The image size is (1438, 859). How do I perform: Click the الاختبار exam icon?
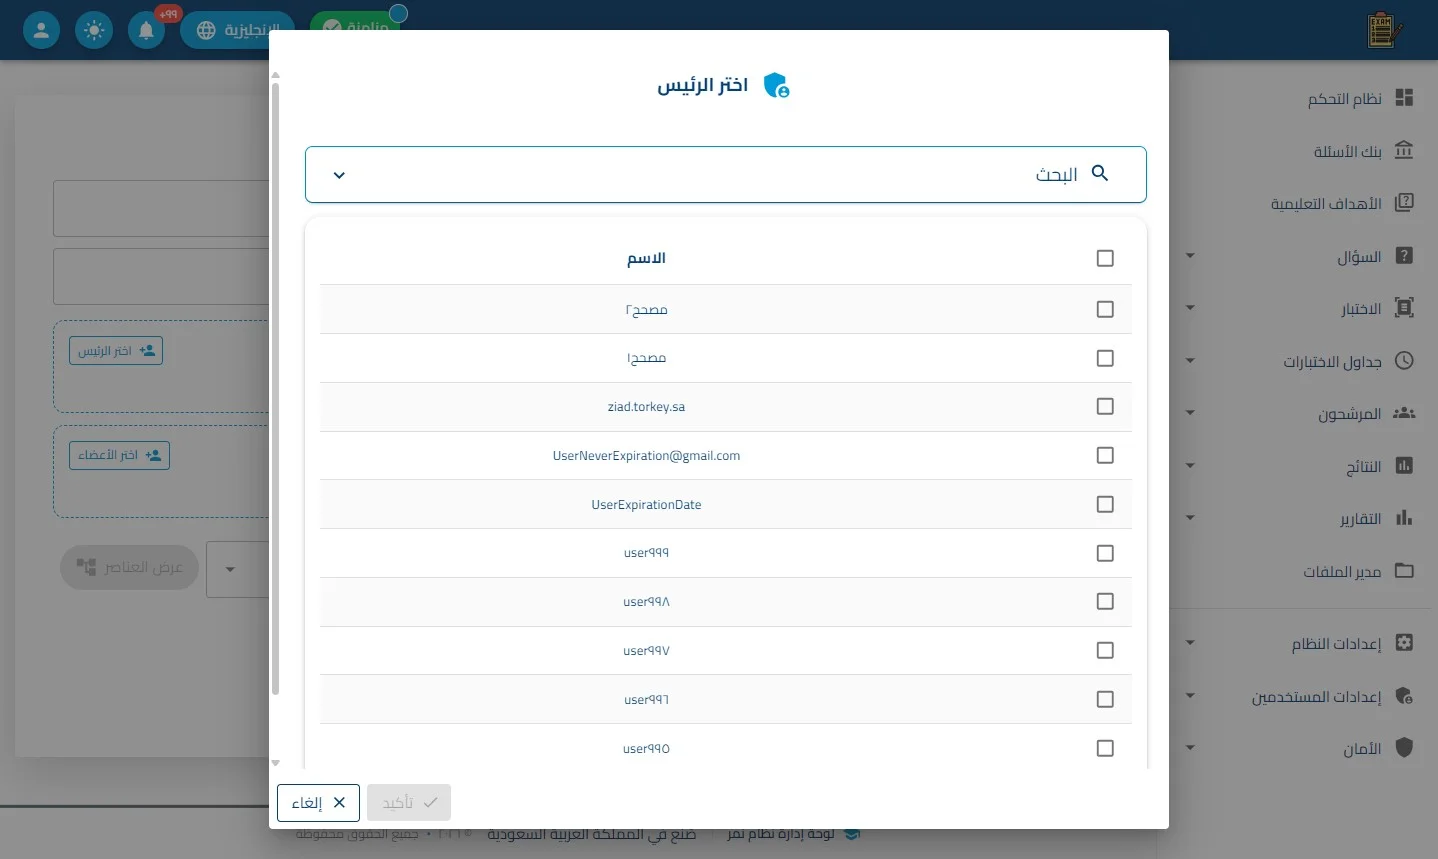tap(1404, 307)
